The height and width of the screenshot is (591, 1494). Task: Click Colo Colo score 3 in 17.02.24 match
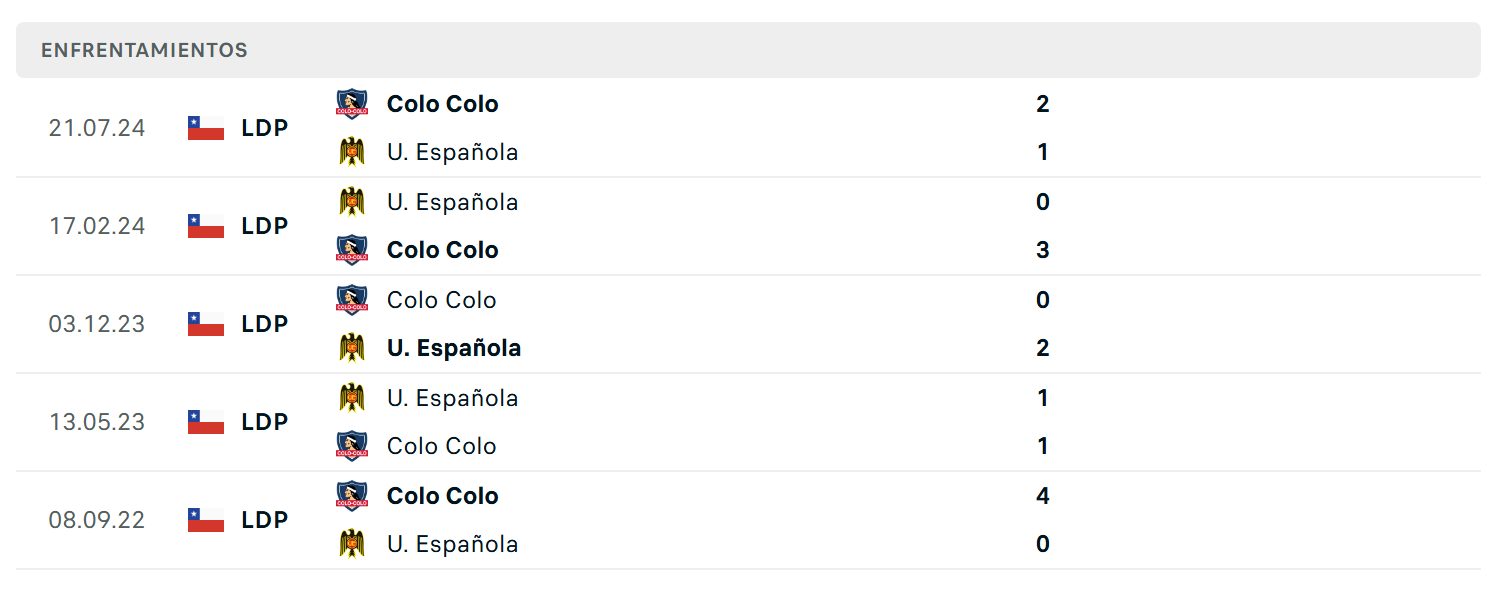[1043, 250]
